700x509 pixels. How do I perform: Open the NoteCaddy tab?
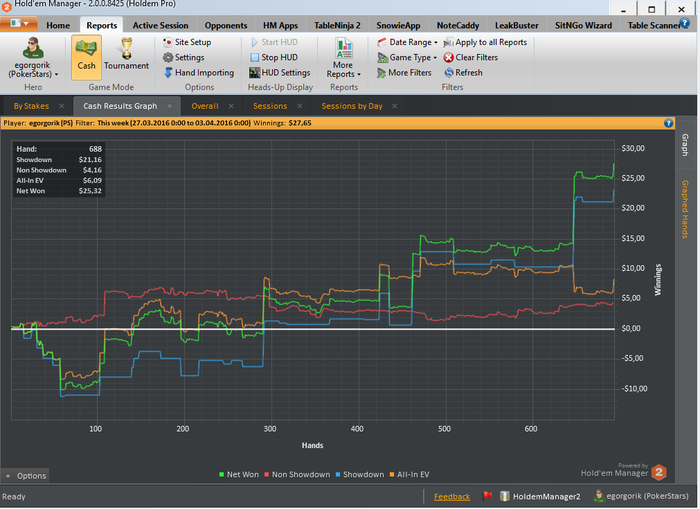click(x=458, y=25)
